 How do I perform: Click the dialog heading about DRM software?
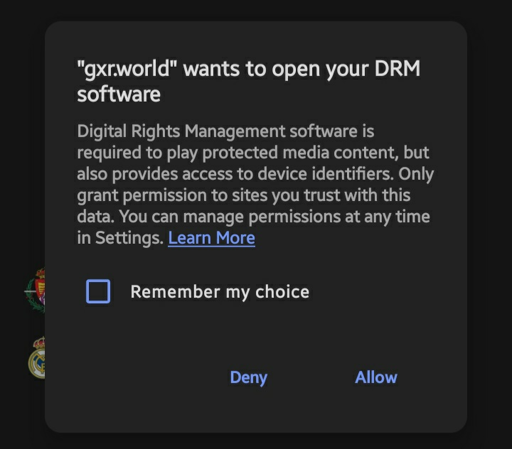pos(248,81)
